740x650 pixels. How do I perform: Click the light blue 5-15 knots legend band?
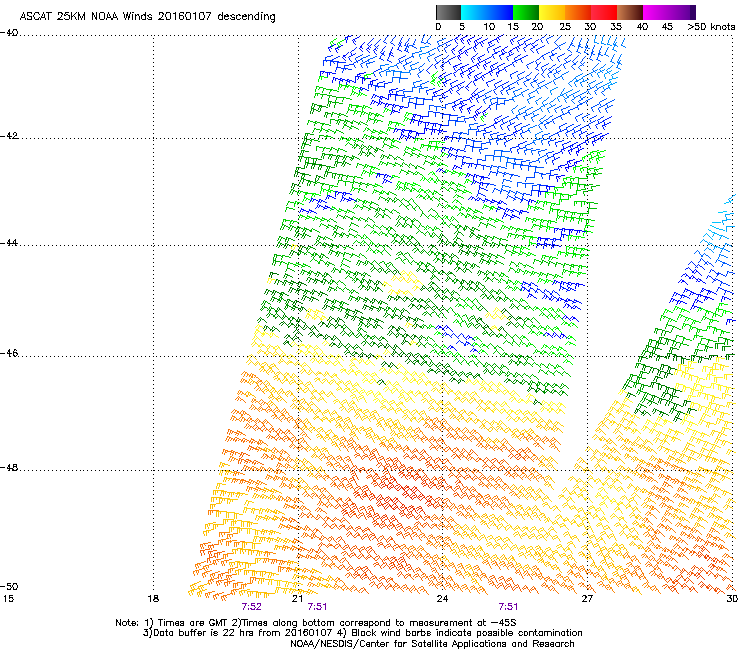click(487, 12)
